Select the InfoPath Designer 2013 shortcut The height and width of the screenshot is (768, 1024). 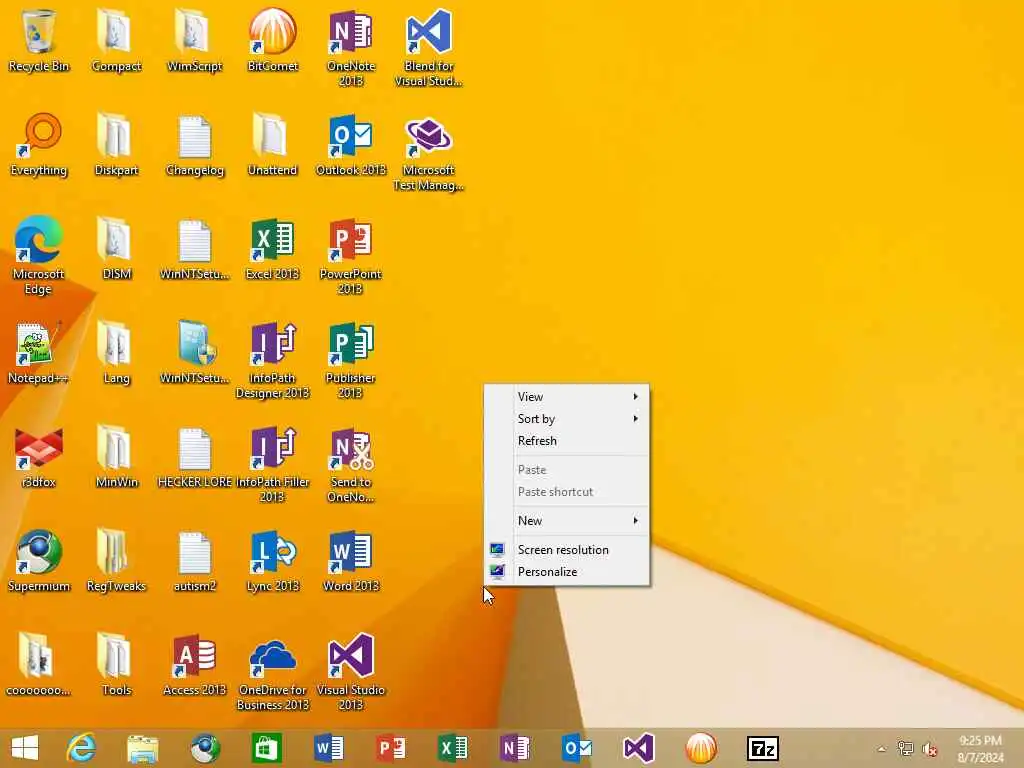click(x=272, y=360)
